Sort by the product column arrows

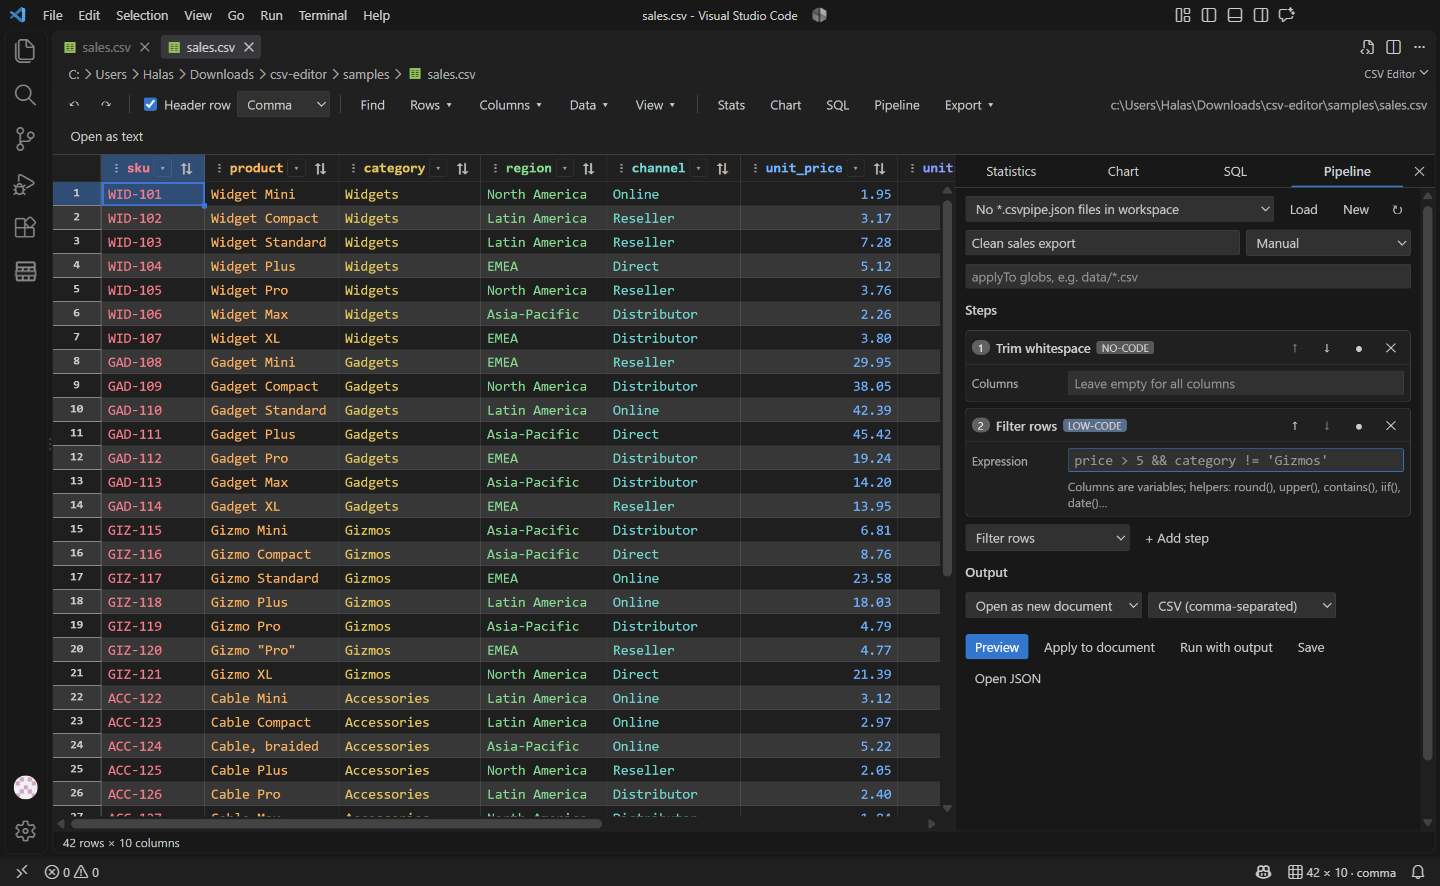(x=320, y=169)
